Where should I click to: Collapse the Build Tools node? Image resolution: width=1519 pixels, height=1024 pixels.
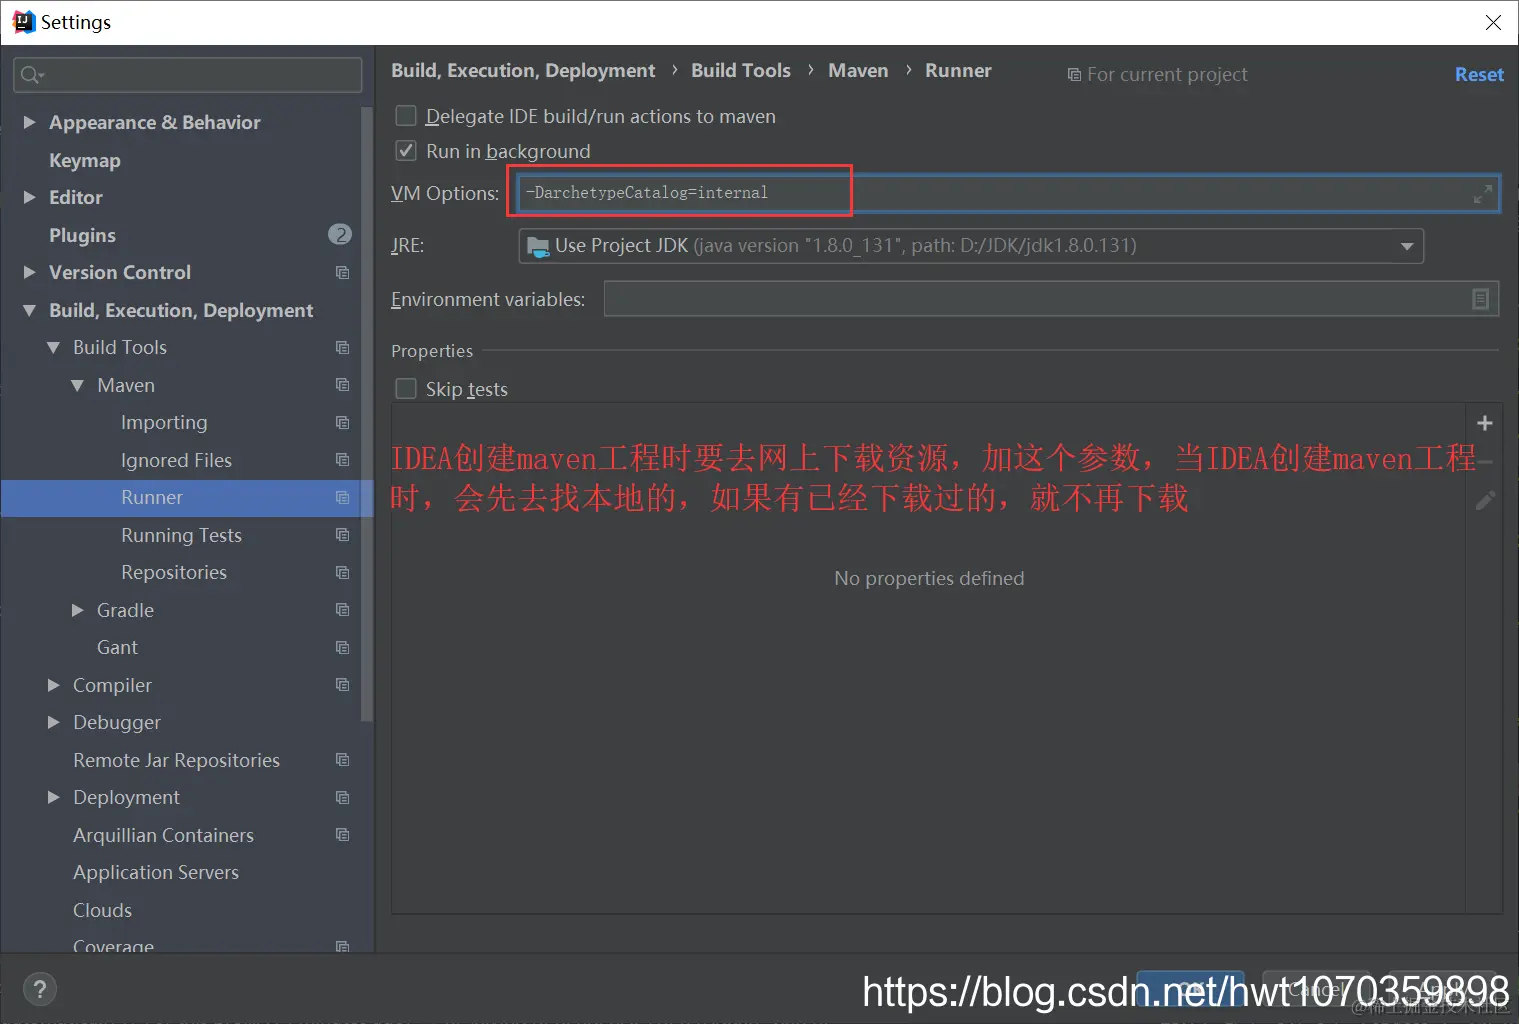(54, 348)
